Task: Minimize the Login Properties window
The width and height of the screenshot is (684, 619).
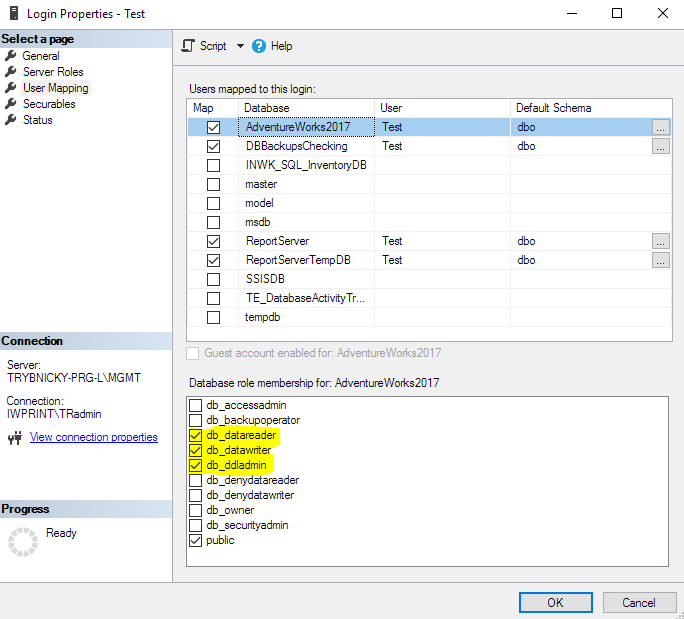Action: 572,13
